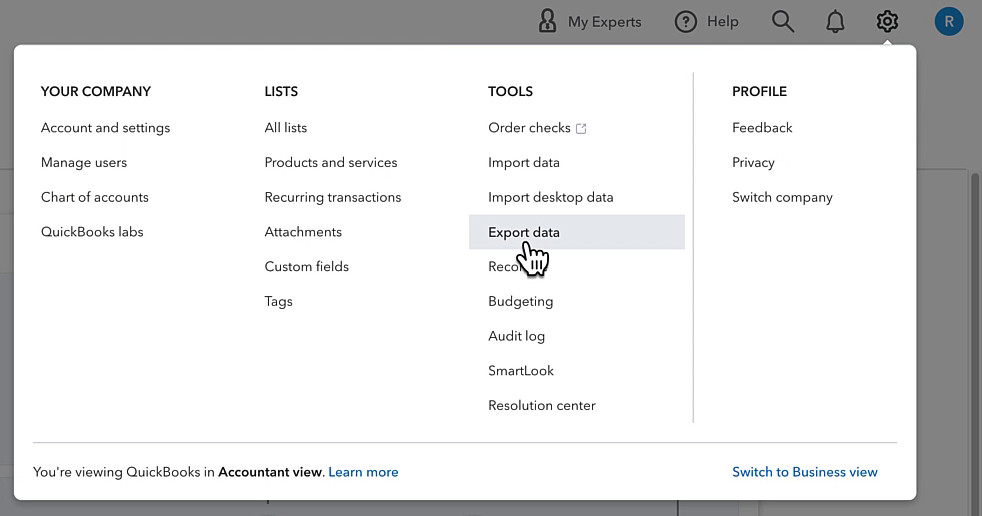The image size is (982, 516).
Task: Click the Learn more link
Action: pos(363,472)
